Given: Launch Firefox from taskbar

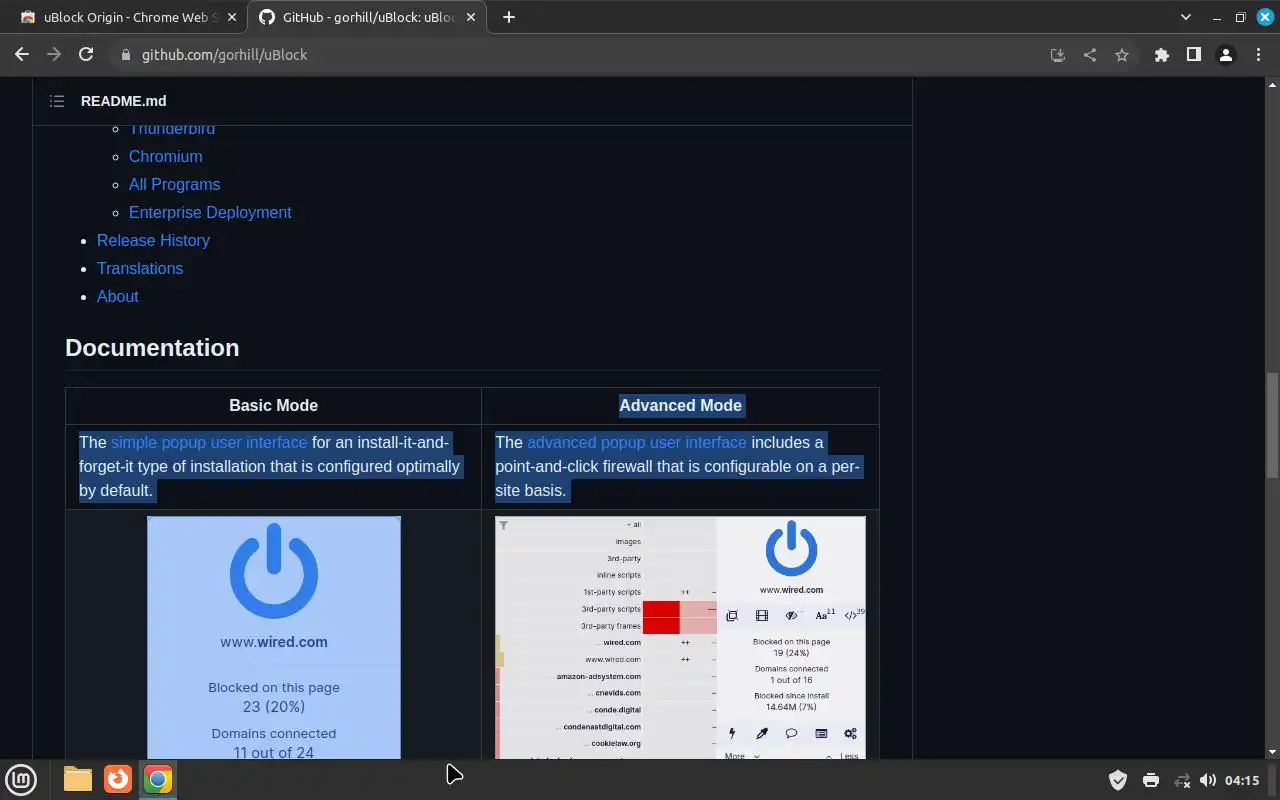Looking at the screenshot, I should point(118,779).
